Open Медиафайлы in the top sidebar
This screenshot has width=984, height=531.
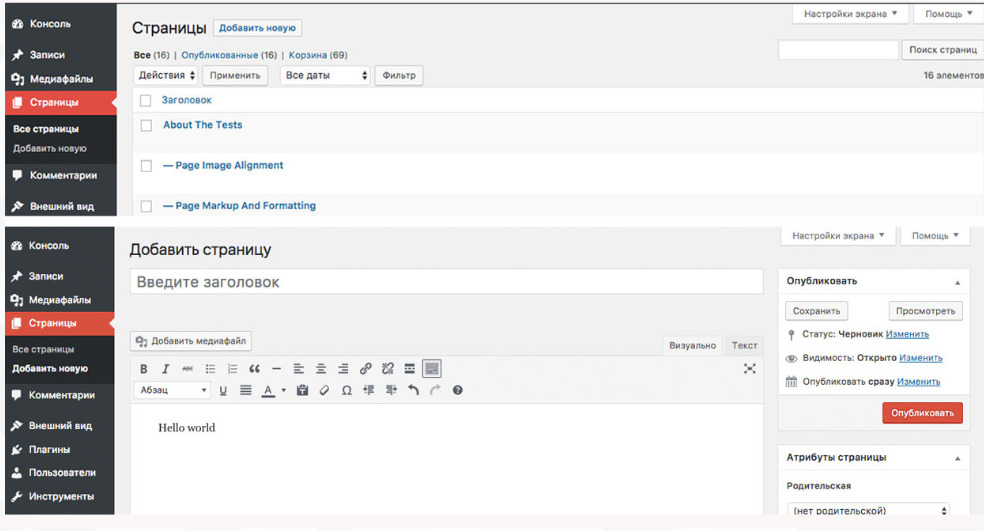(61, 79)
